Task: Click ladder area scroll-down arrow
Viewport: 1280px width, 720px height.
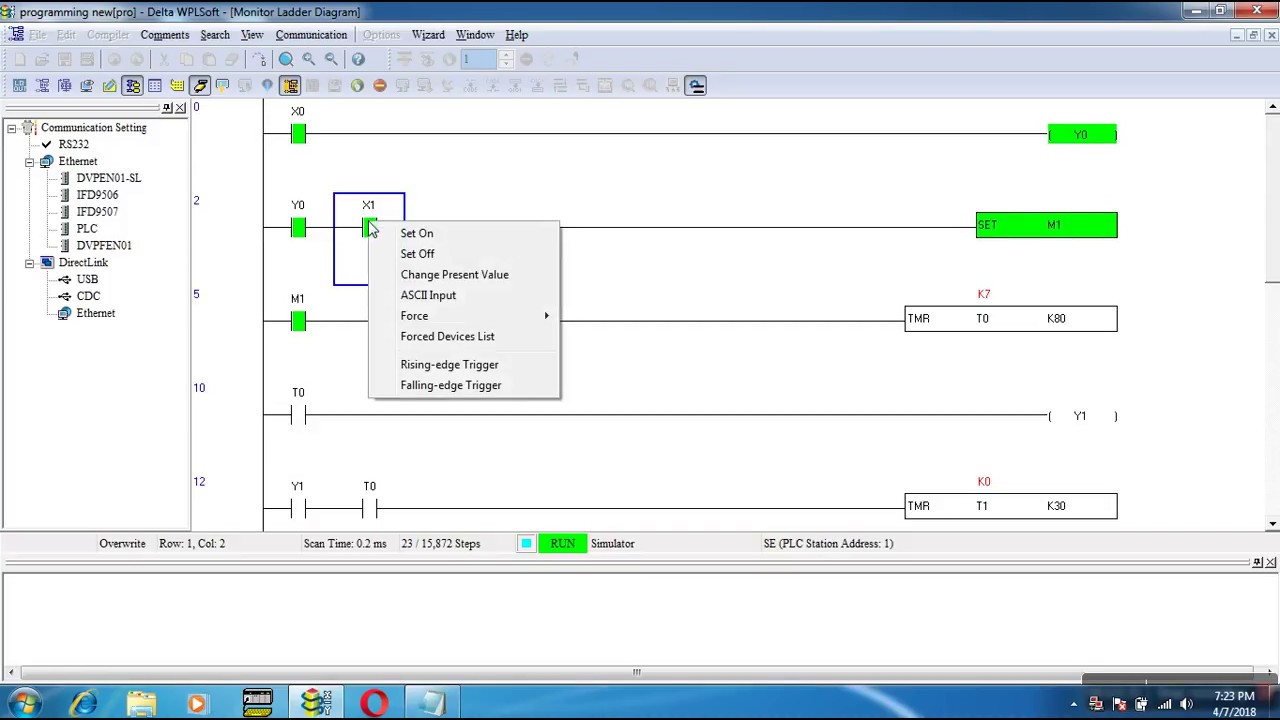Action: click(x=1272, y=523)
